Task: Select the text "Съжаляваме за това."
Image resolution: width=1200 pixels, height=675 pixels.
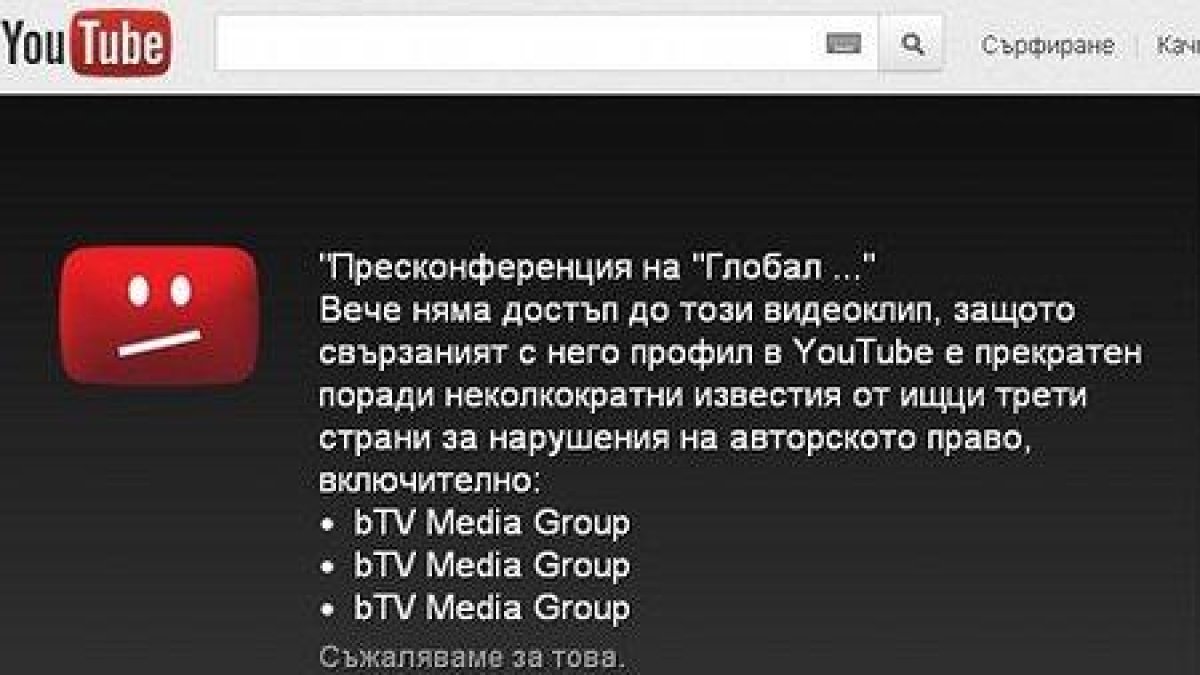Action: [x=471, y=658]
